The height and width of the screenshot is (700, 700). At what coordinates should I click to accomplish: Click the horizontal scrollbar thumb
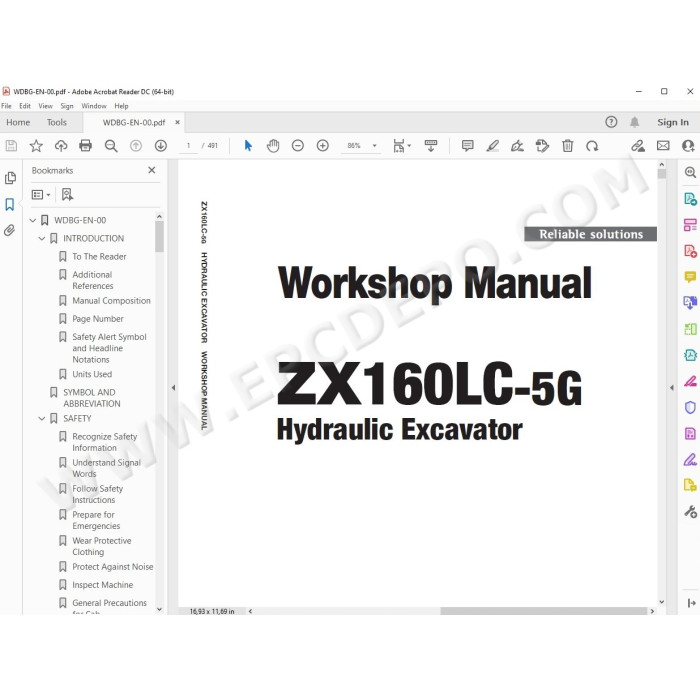point(544,611)
